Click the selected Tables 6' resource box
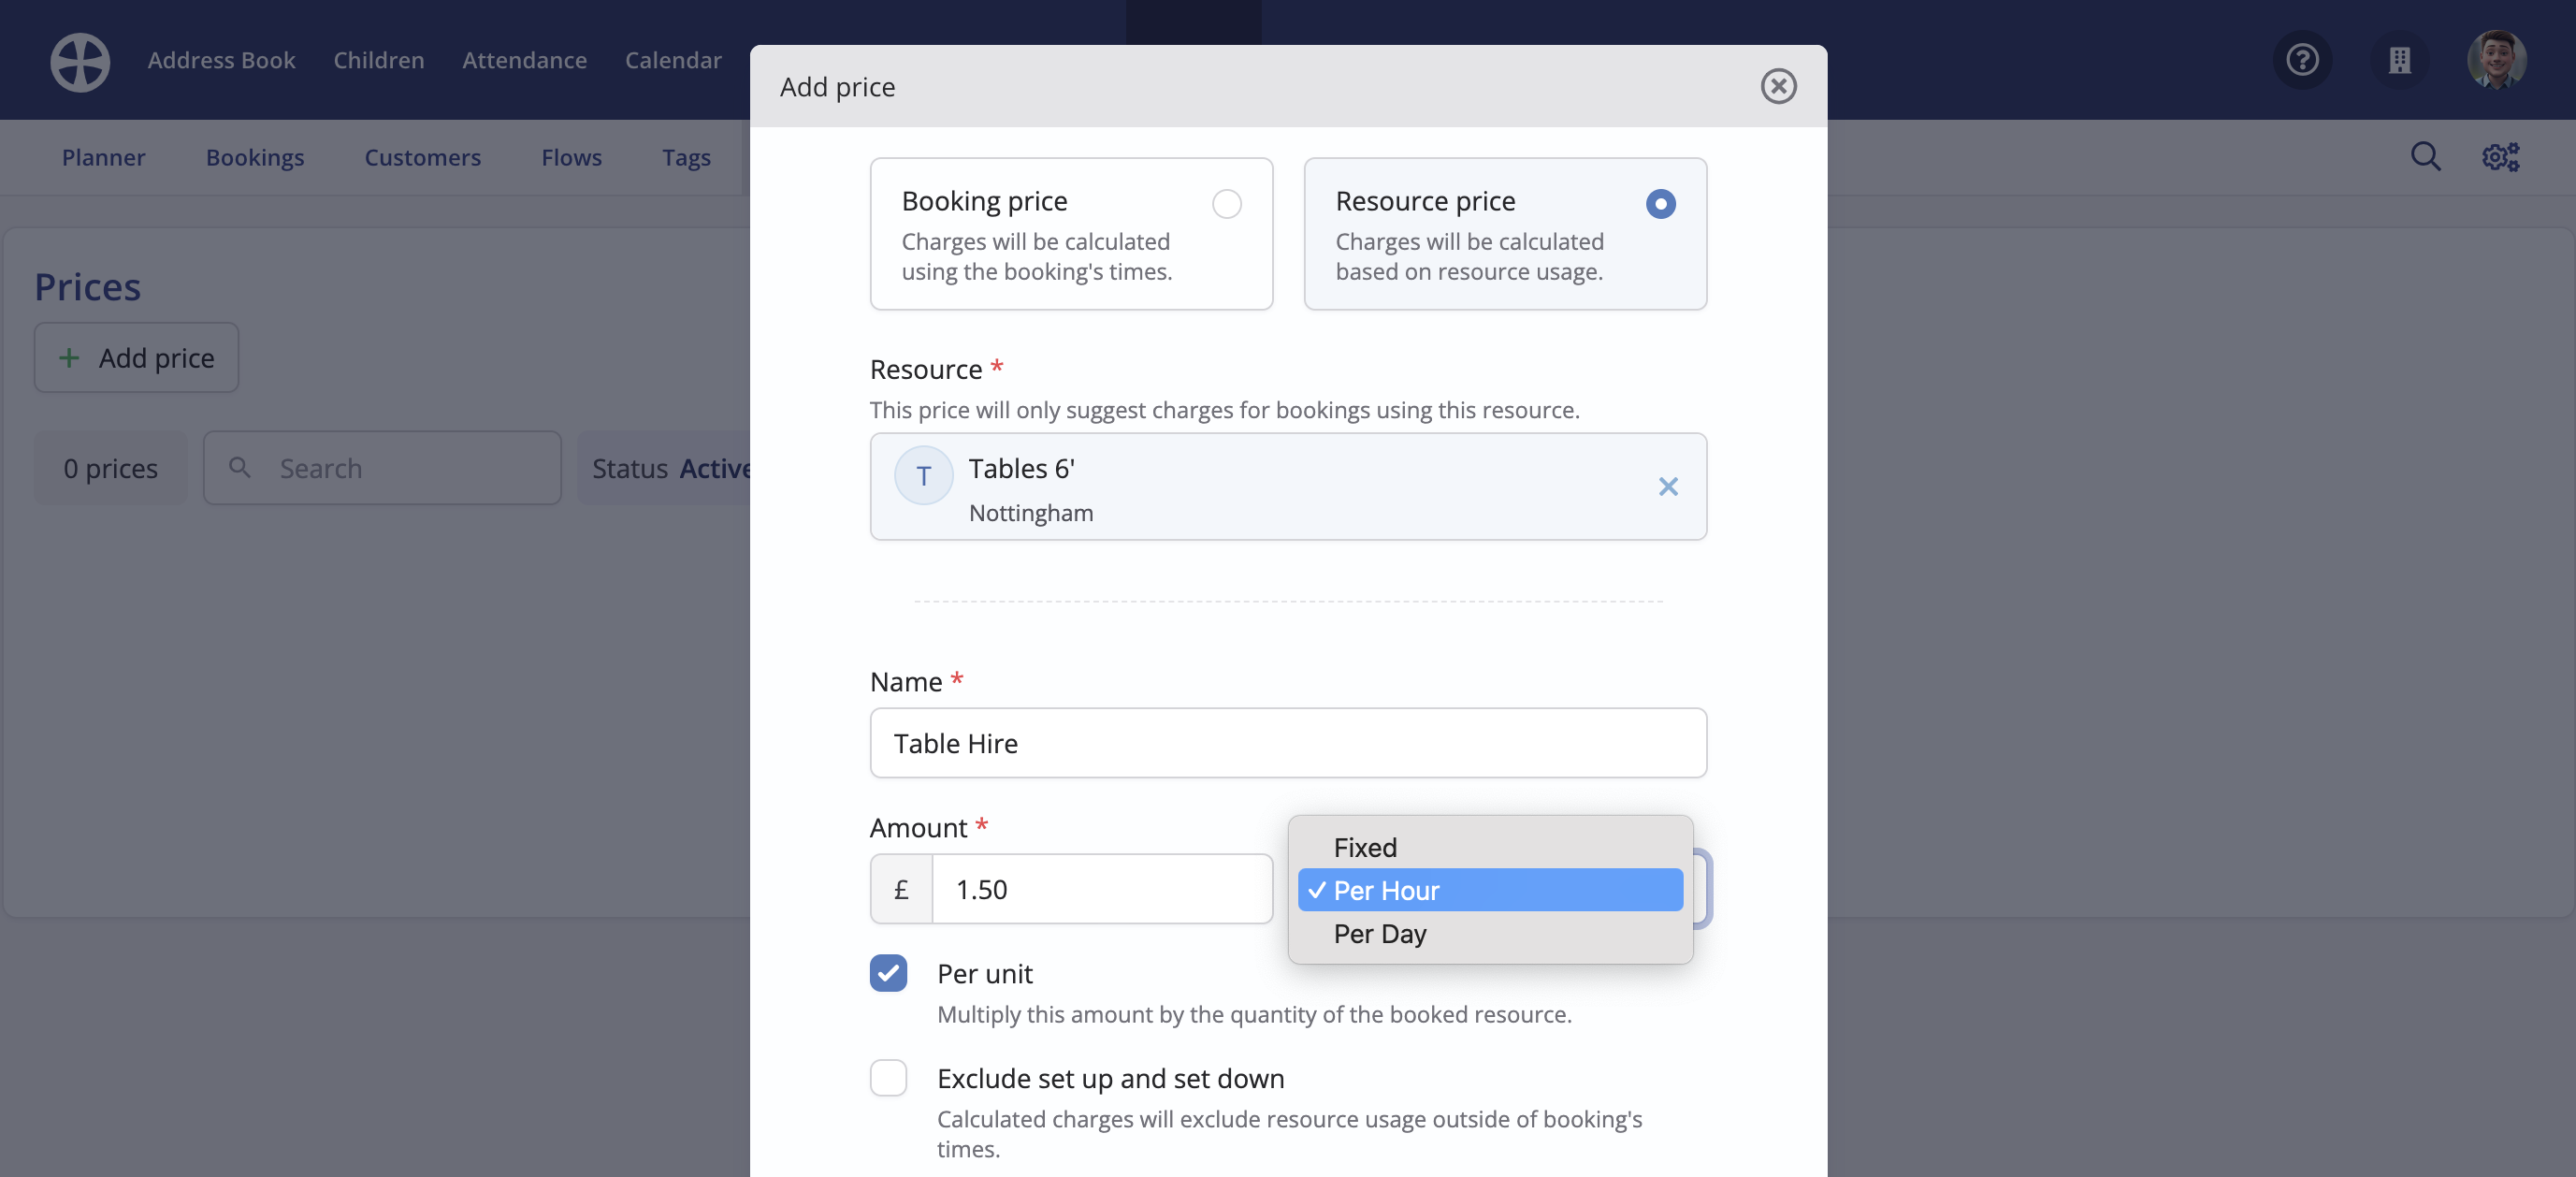The height and width of the screenshot is (1177, 2576). pyautogui.click(x=1288, y=486)
